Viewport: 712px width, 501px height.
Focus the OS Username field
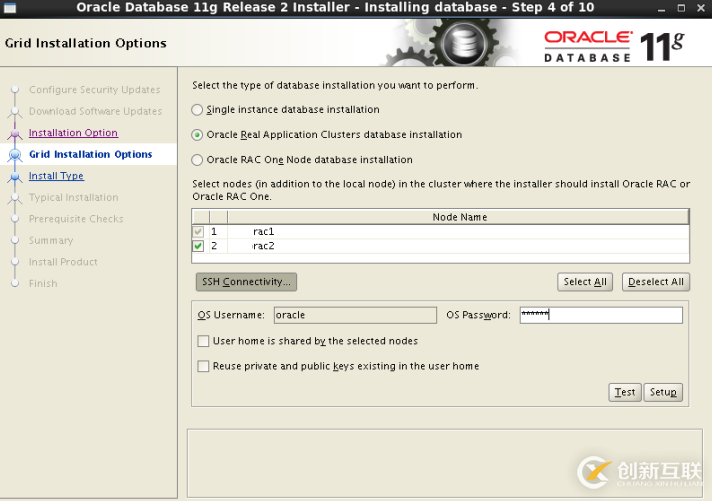355,315
